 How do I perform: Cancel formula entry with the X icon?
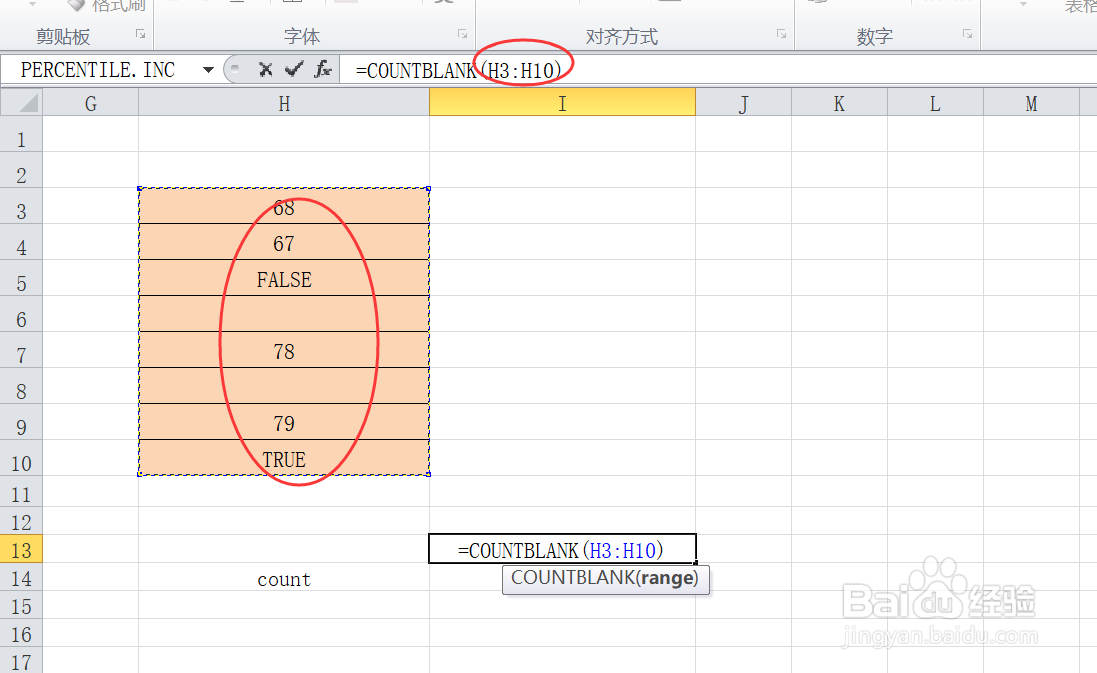pyautogui.click(x=264, y=69)
